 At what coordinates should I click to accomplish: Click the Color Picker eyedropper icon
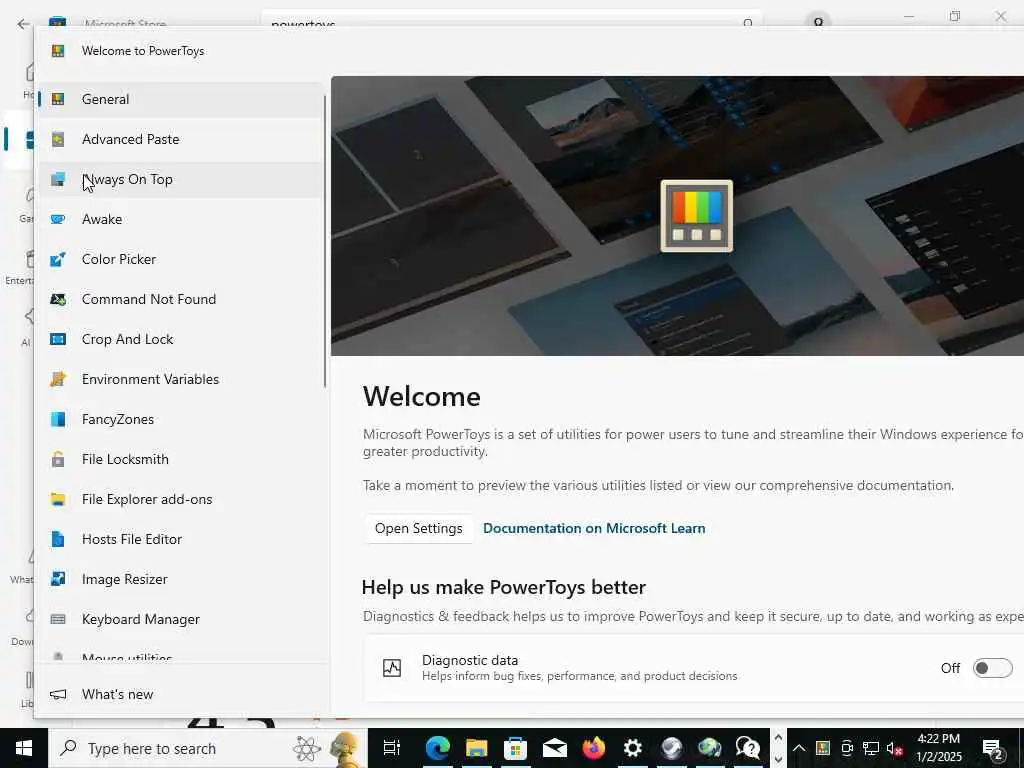click(58, 259)
